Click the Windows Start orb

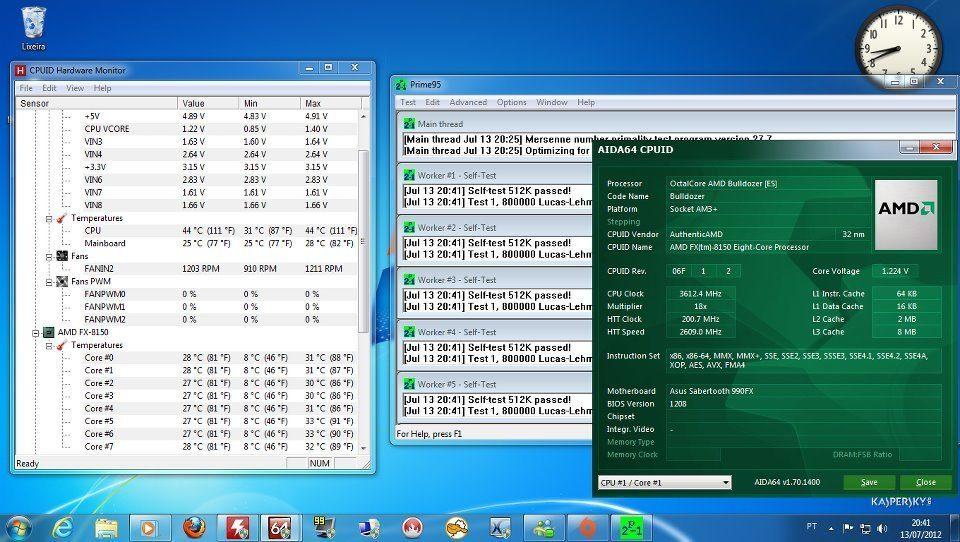point(19,526)
